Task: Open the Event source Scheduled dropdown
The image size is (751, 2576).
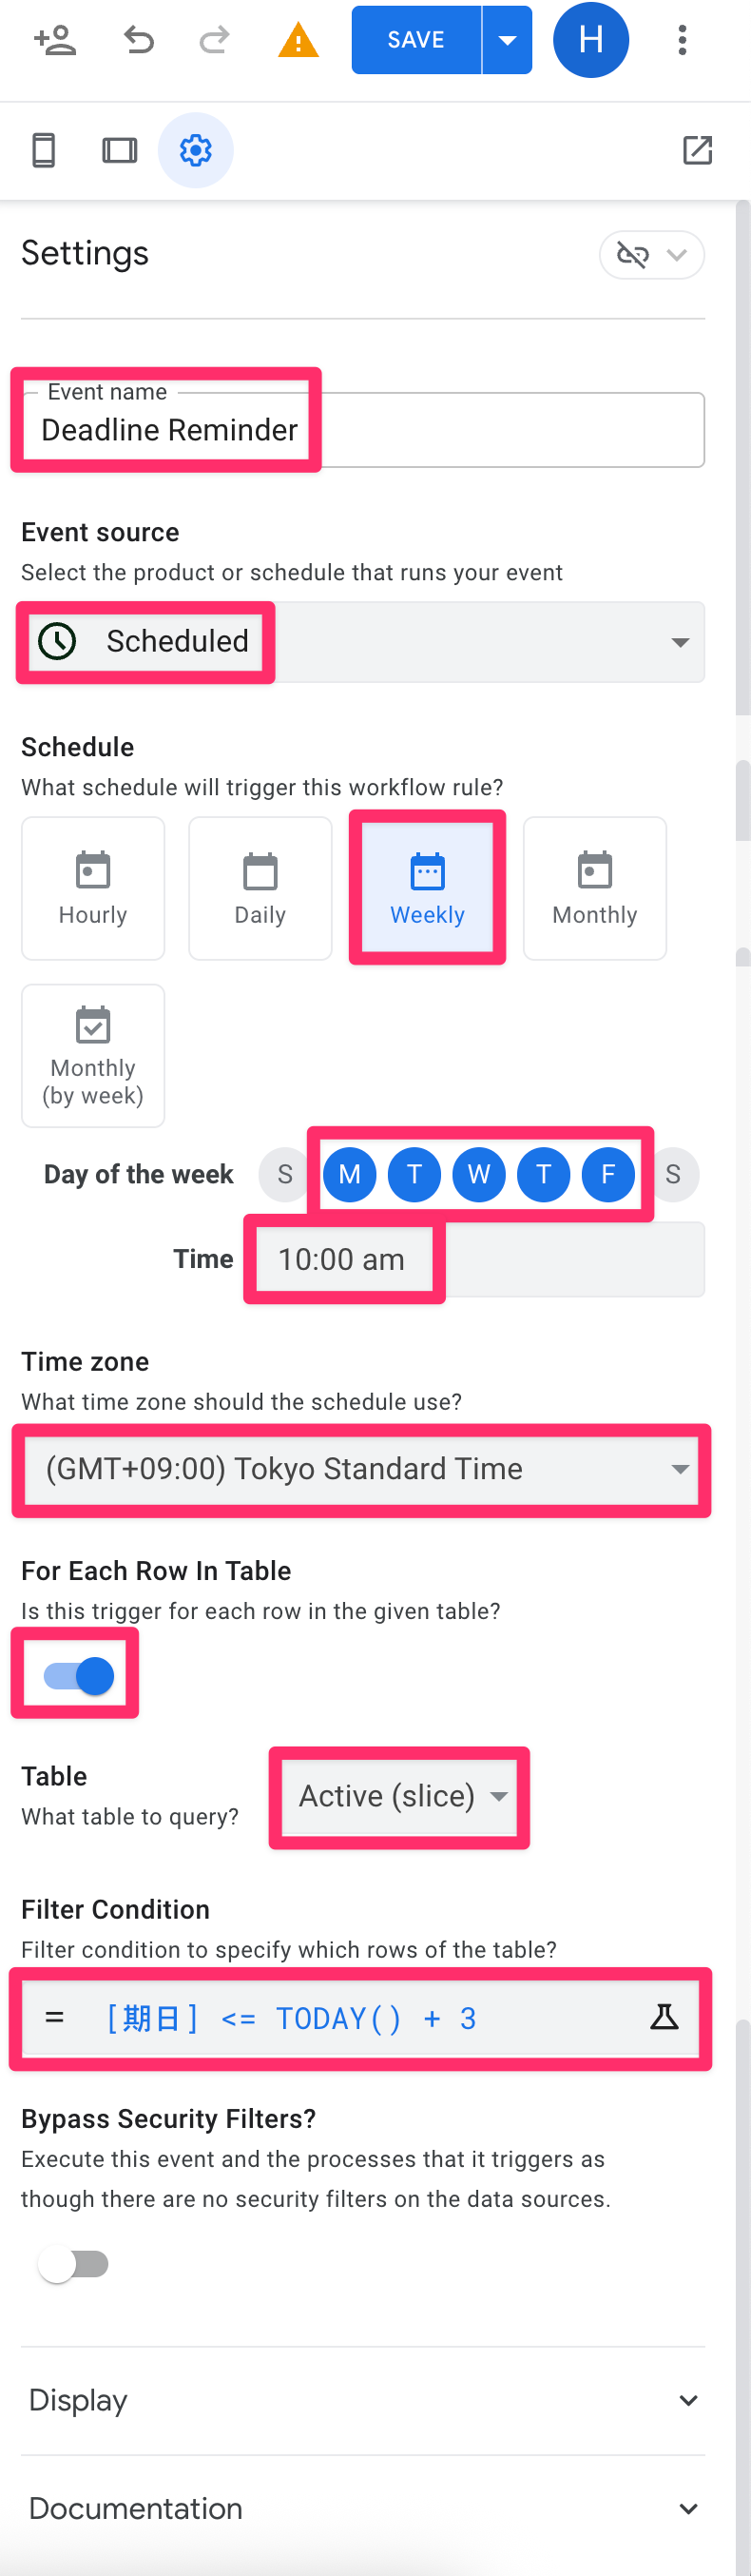Action: point(360,641)
